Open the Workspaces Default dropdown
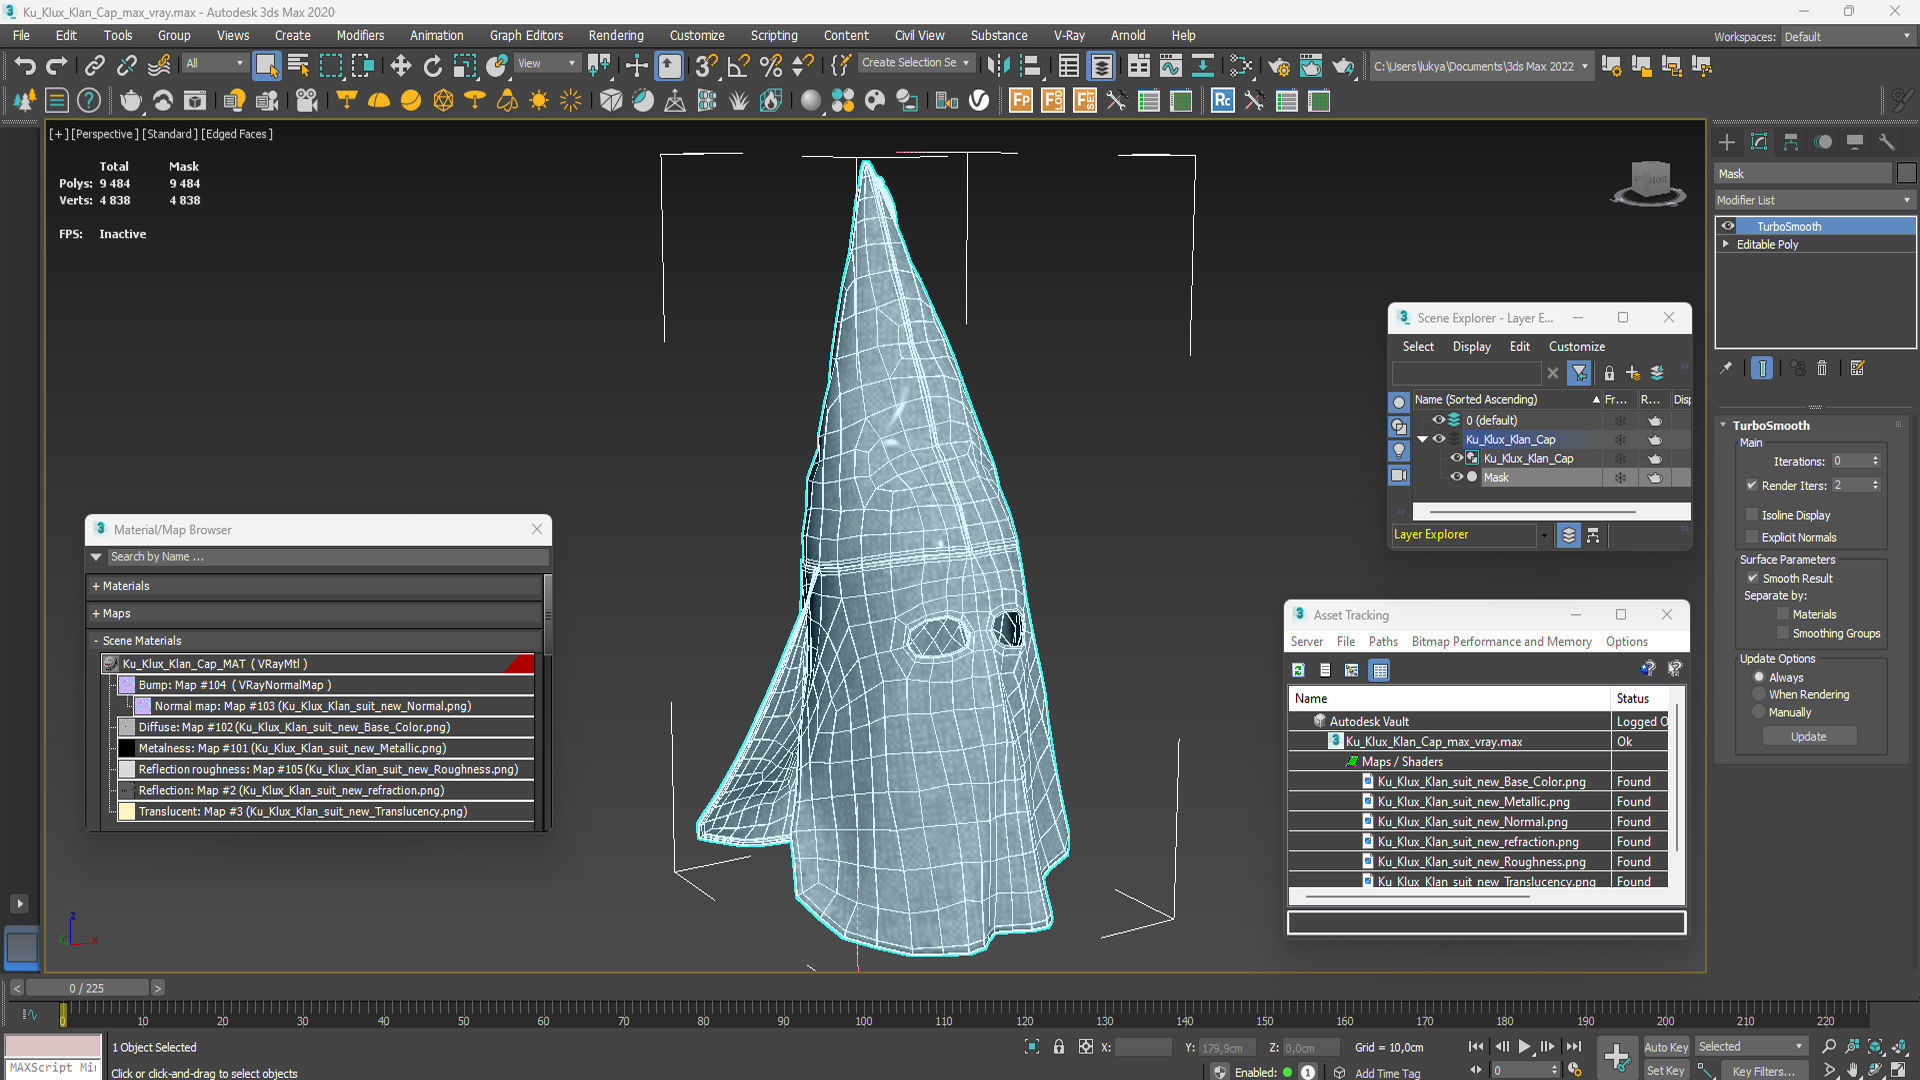Image resolution: width=1920 pixels, height=1080 pixels. (1848, 37)
